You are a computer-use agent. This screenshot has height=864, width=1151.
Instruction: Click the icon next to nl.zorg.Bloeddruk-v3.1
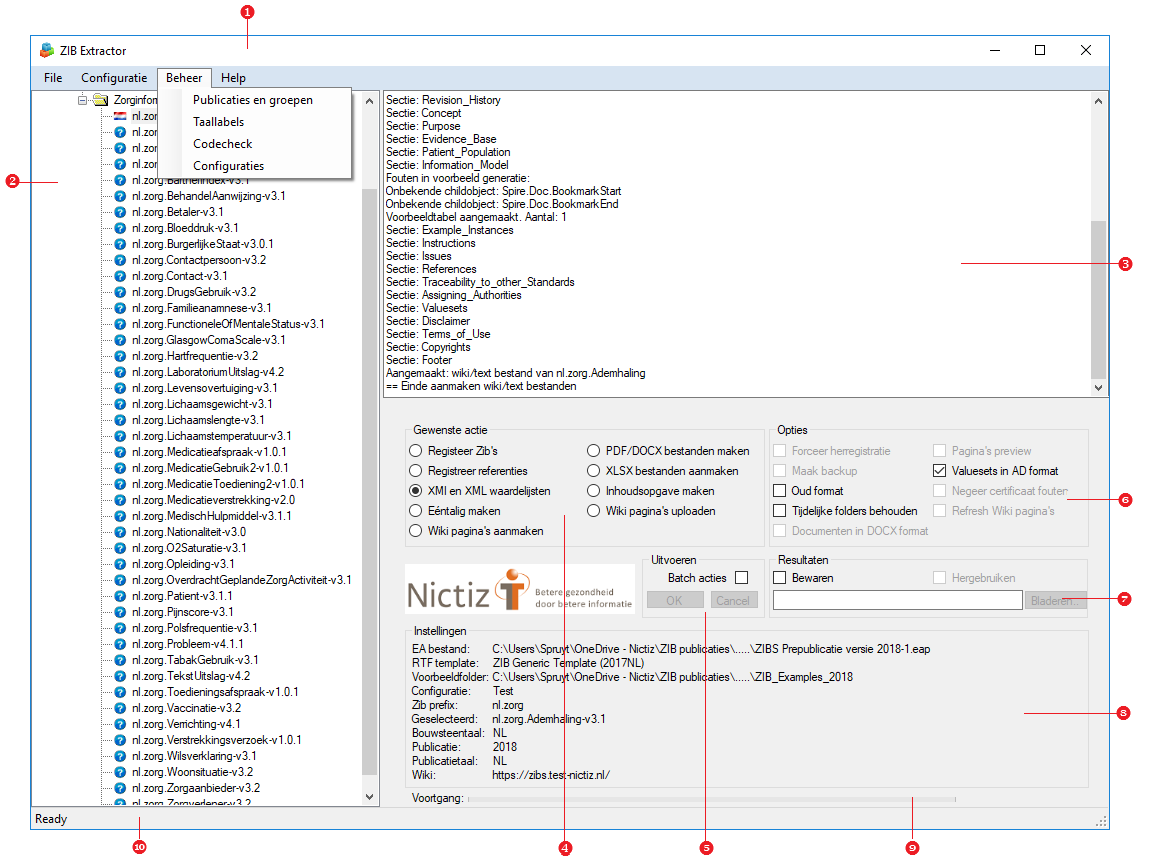click(x=120, y=228)
